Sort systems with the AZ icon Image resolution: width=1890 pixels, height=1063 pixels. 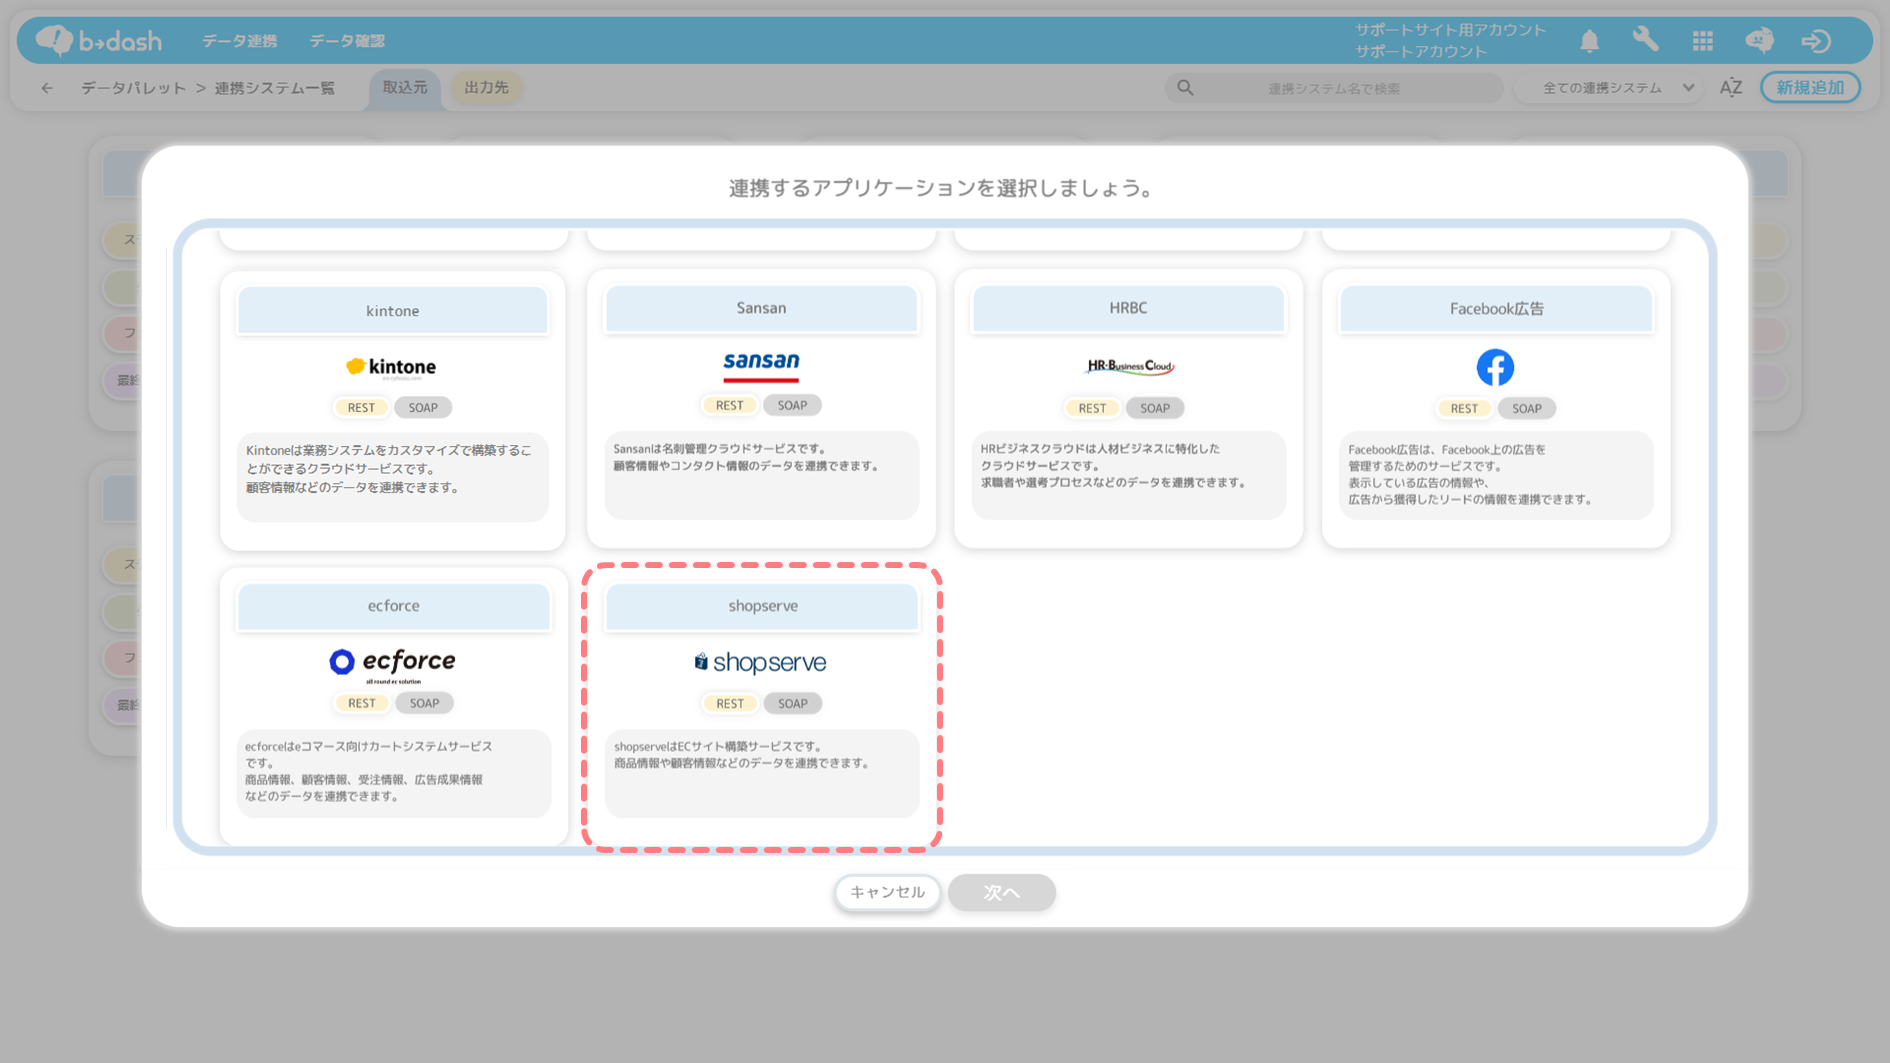pos(1730,88)
